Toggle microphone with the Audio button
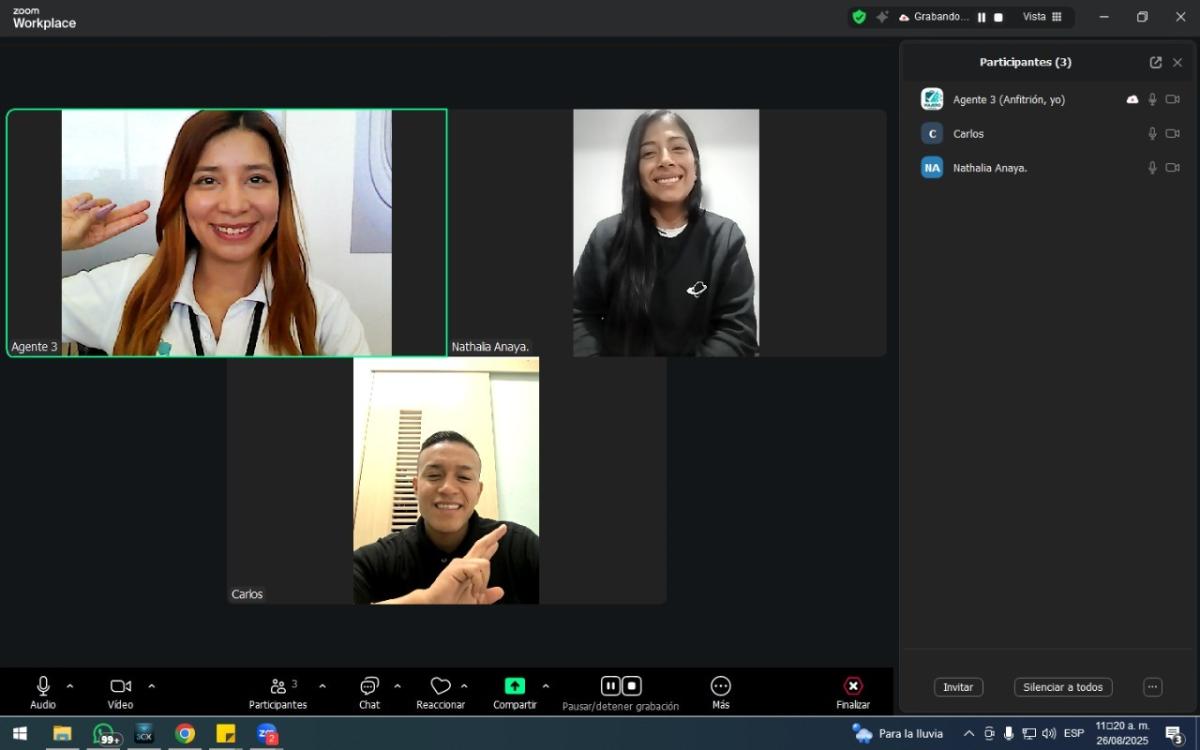 tap(43, 686)
